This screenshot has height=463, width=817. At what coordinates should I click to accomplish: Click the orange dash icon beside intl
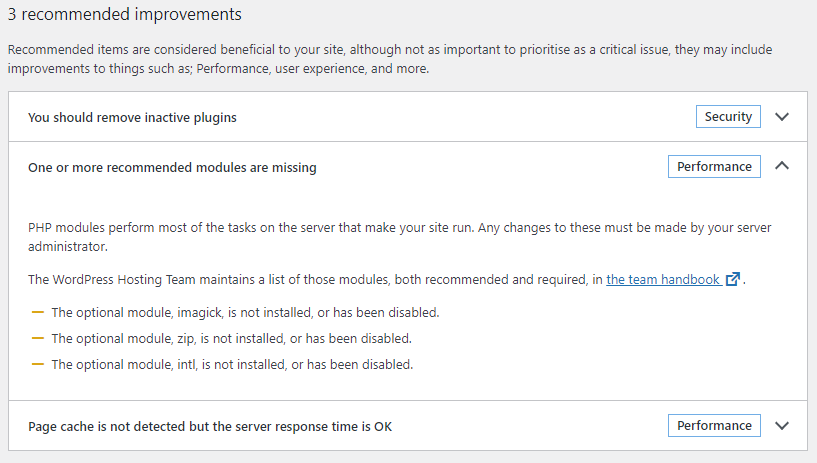point(38,364)
